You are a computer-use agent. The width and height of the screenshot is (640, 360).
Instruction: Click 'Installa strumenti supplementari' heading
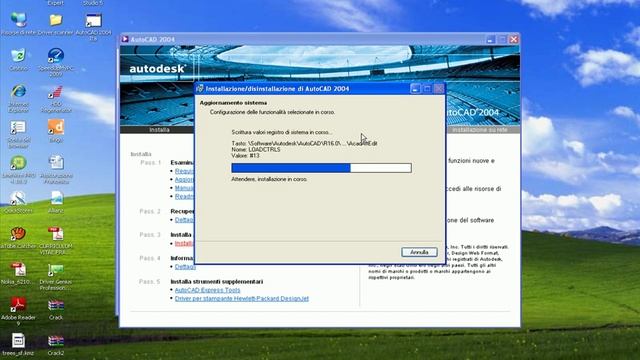[x=217, y=282]
